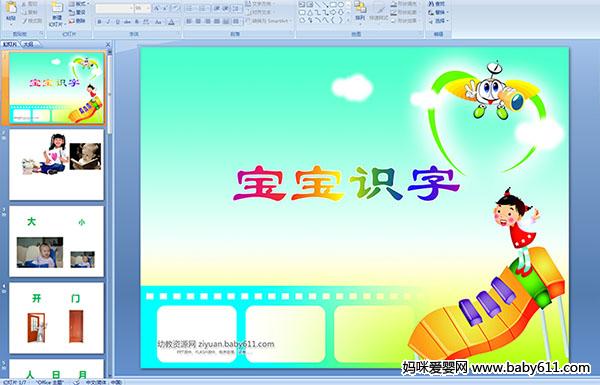Click the Decrease Indent icon
600x385 pixels.
point(217,8)
